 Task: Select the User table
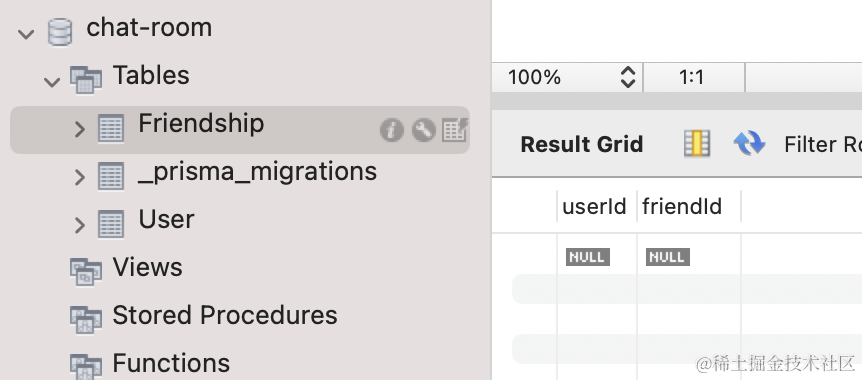[166, 219]
